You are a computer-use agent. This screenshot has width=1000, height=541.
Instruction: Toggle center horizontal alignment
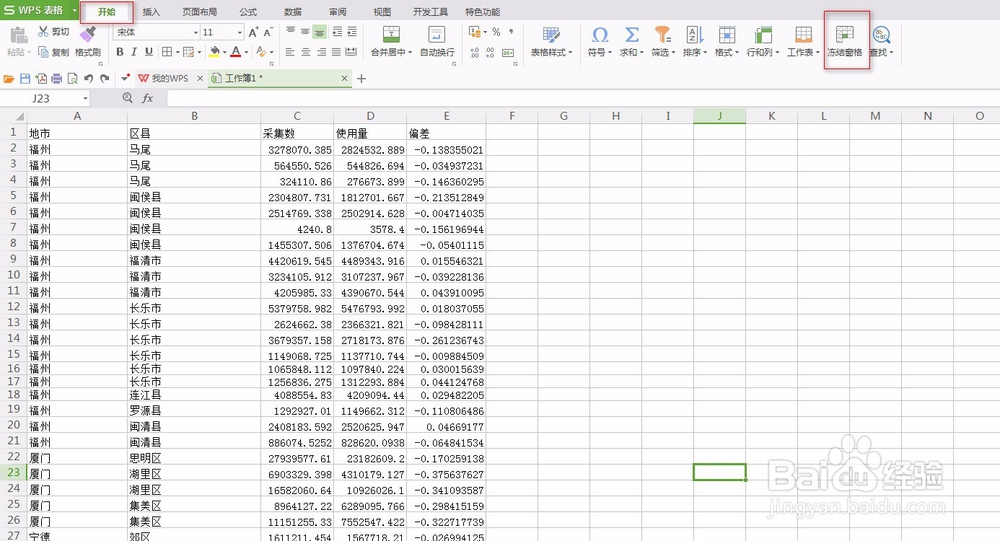(305, 52)
